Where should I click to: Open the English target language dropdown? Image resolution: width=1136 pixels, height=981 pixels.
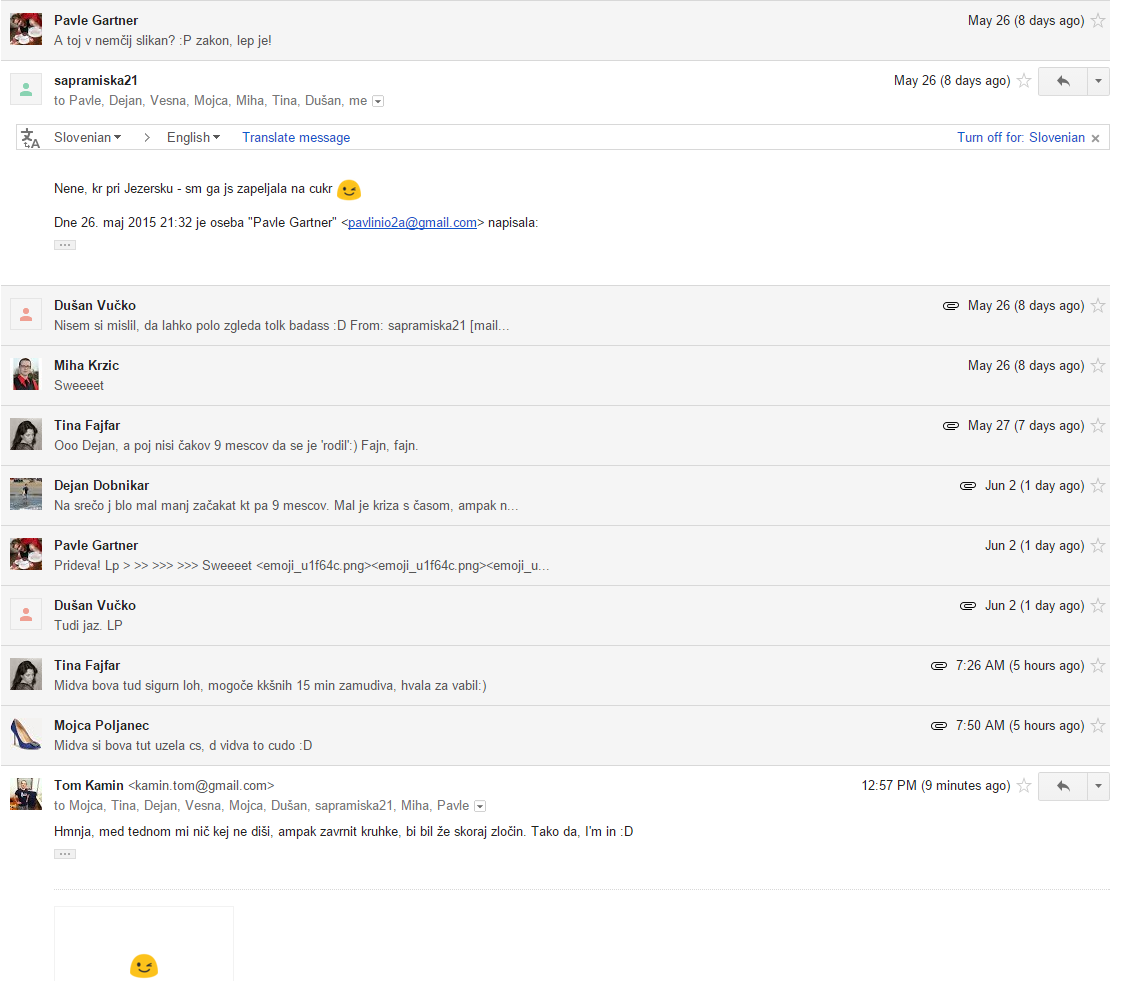193,138
